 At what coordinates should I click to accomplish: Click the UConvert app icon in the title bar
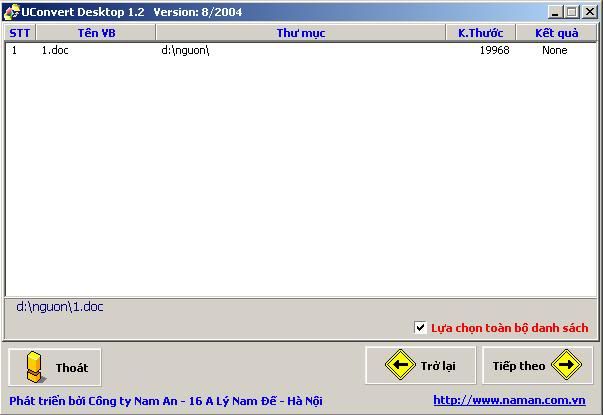[x=11, y=12]
